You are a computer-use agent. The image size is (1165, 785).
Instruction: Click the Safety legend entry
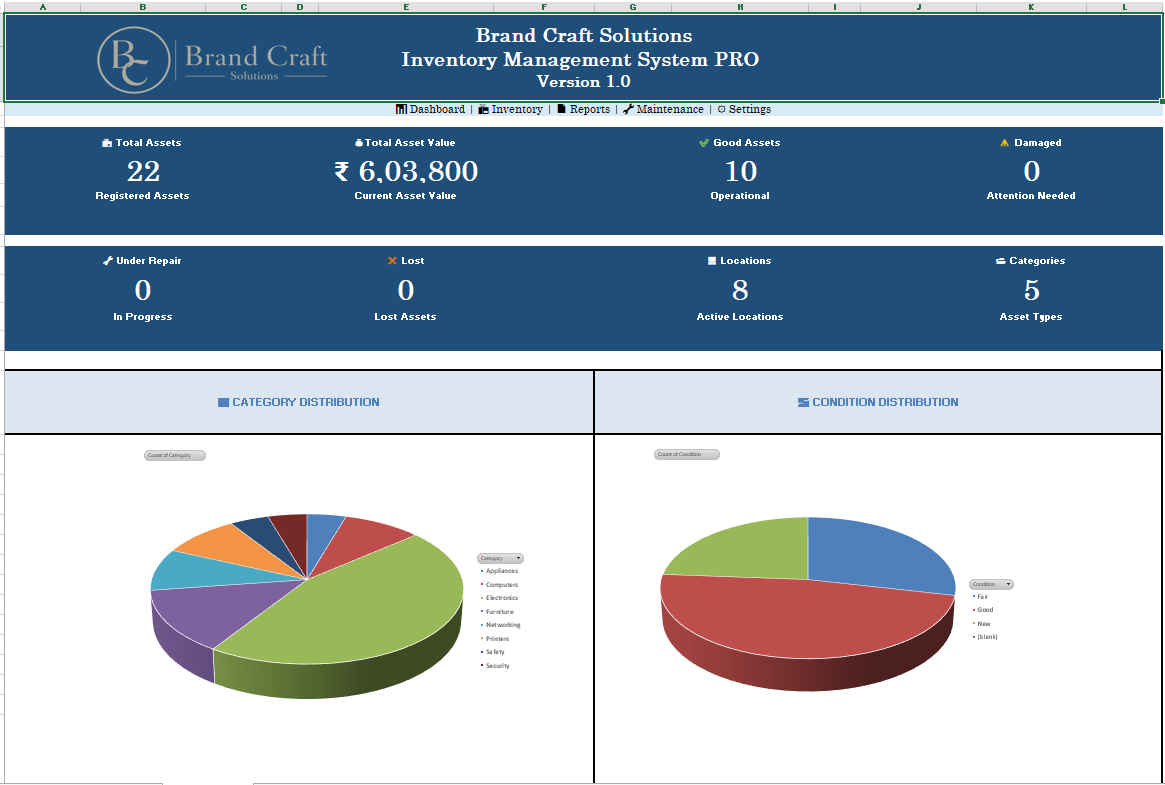pos(495,652)
